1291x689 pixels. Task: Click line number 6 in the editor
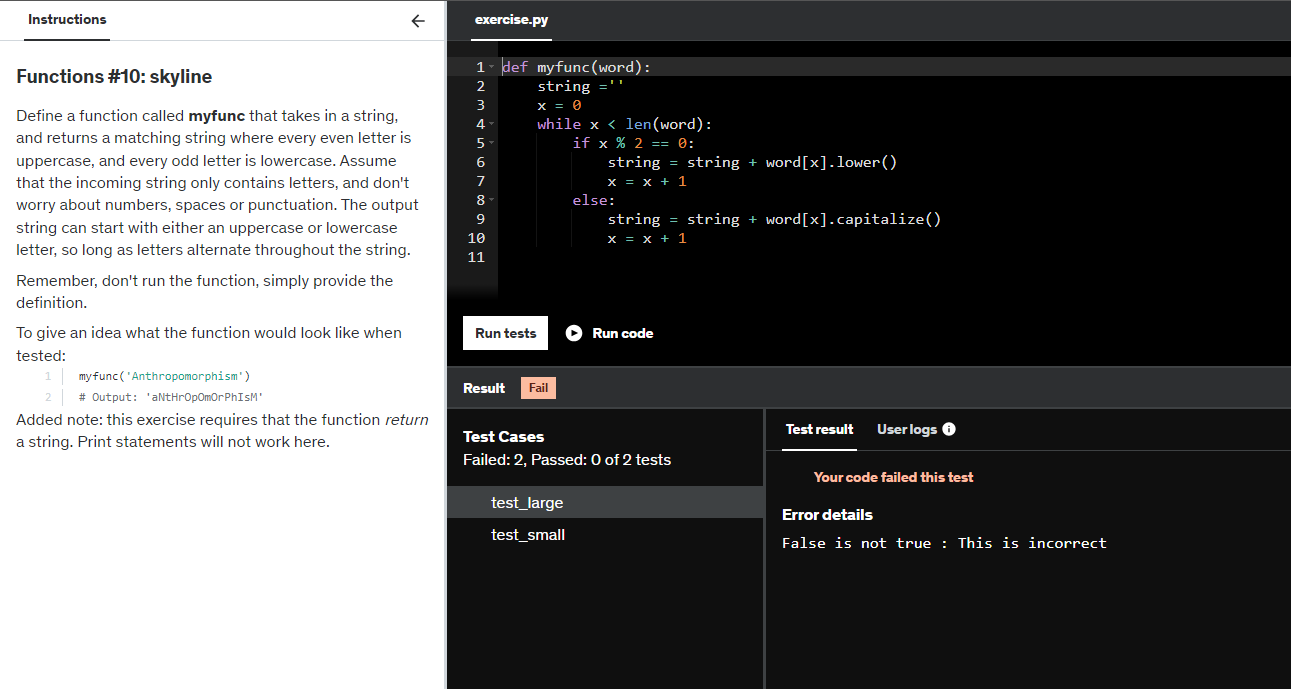[x=480, y=161]
